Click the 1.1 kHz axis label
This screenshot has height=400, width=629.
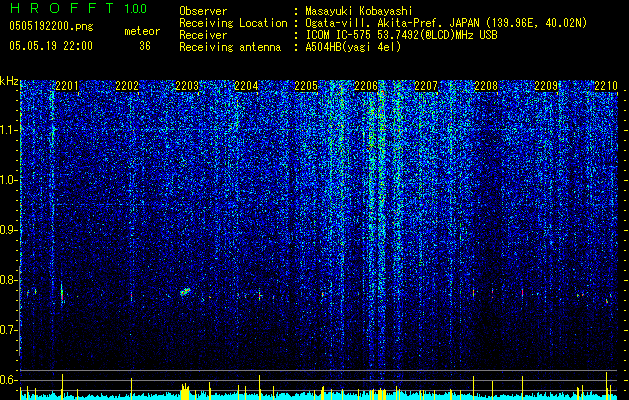tap(9, 130)
